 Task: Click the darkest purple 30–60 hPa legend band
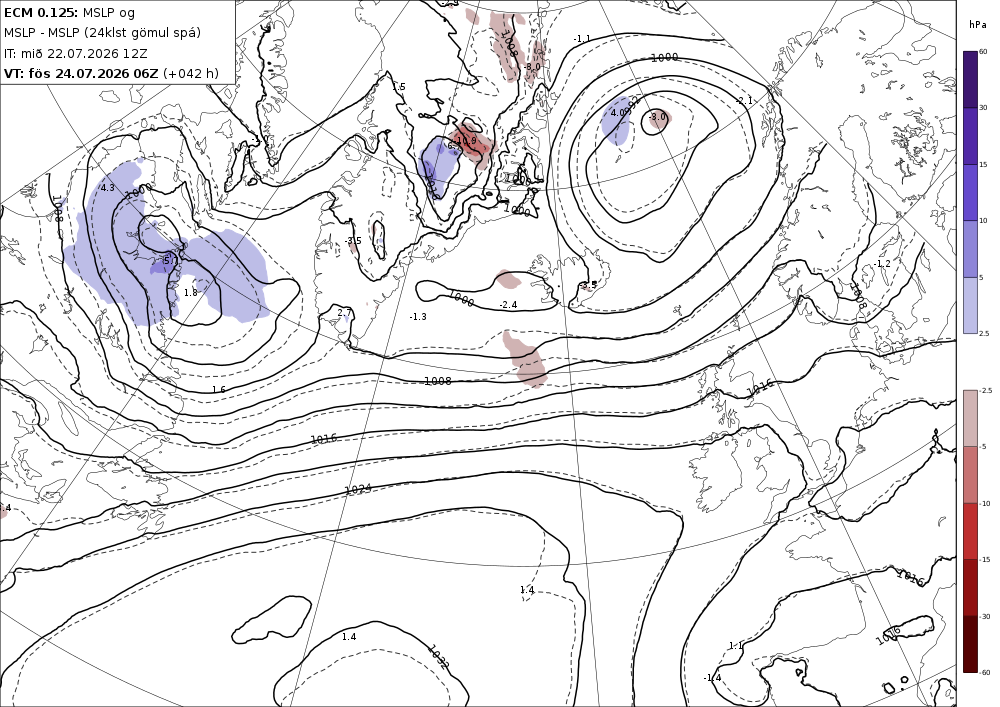coord(970,79)
